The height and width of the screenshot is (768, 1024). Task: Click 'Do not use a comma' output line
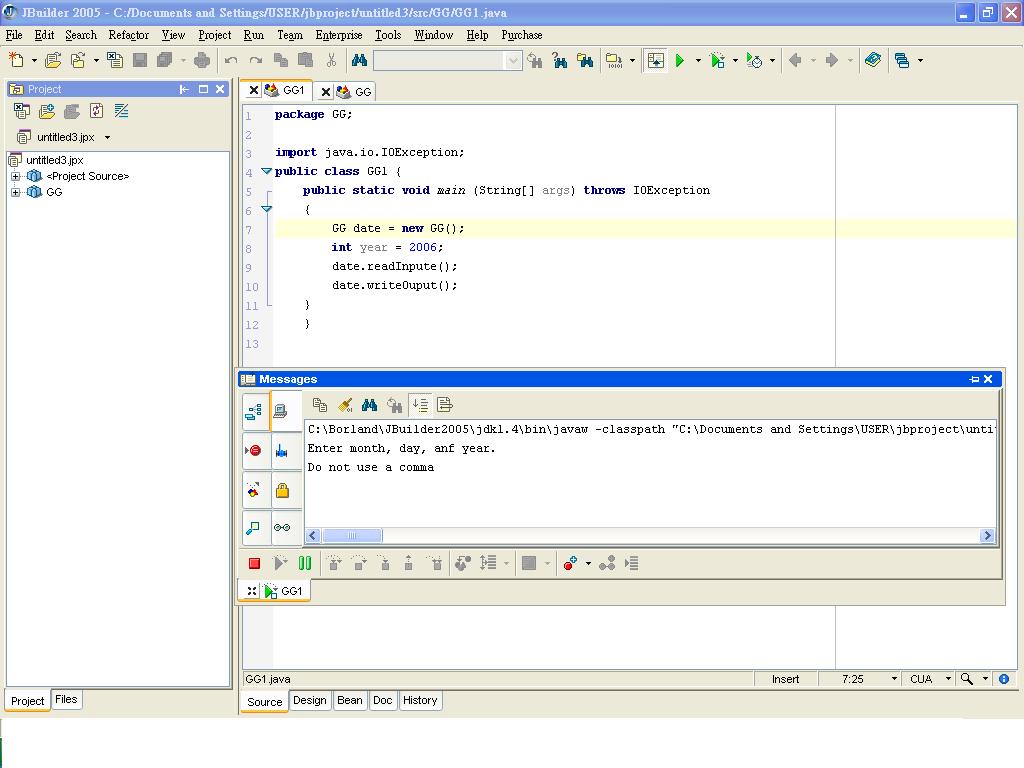click(x=370, y=468)
